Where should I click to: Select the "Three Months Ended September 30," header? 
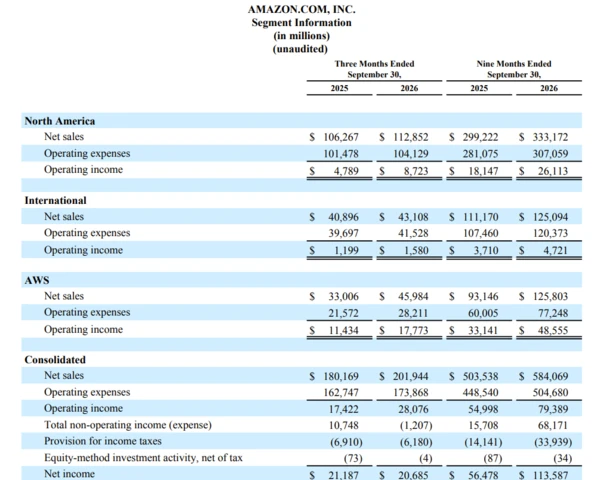click(374, 69)
